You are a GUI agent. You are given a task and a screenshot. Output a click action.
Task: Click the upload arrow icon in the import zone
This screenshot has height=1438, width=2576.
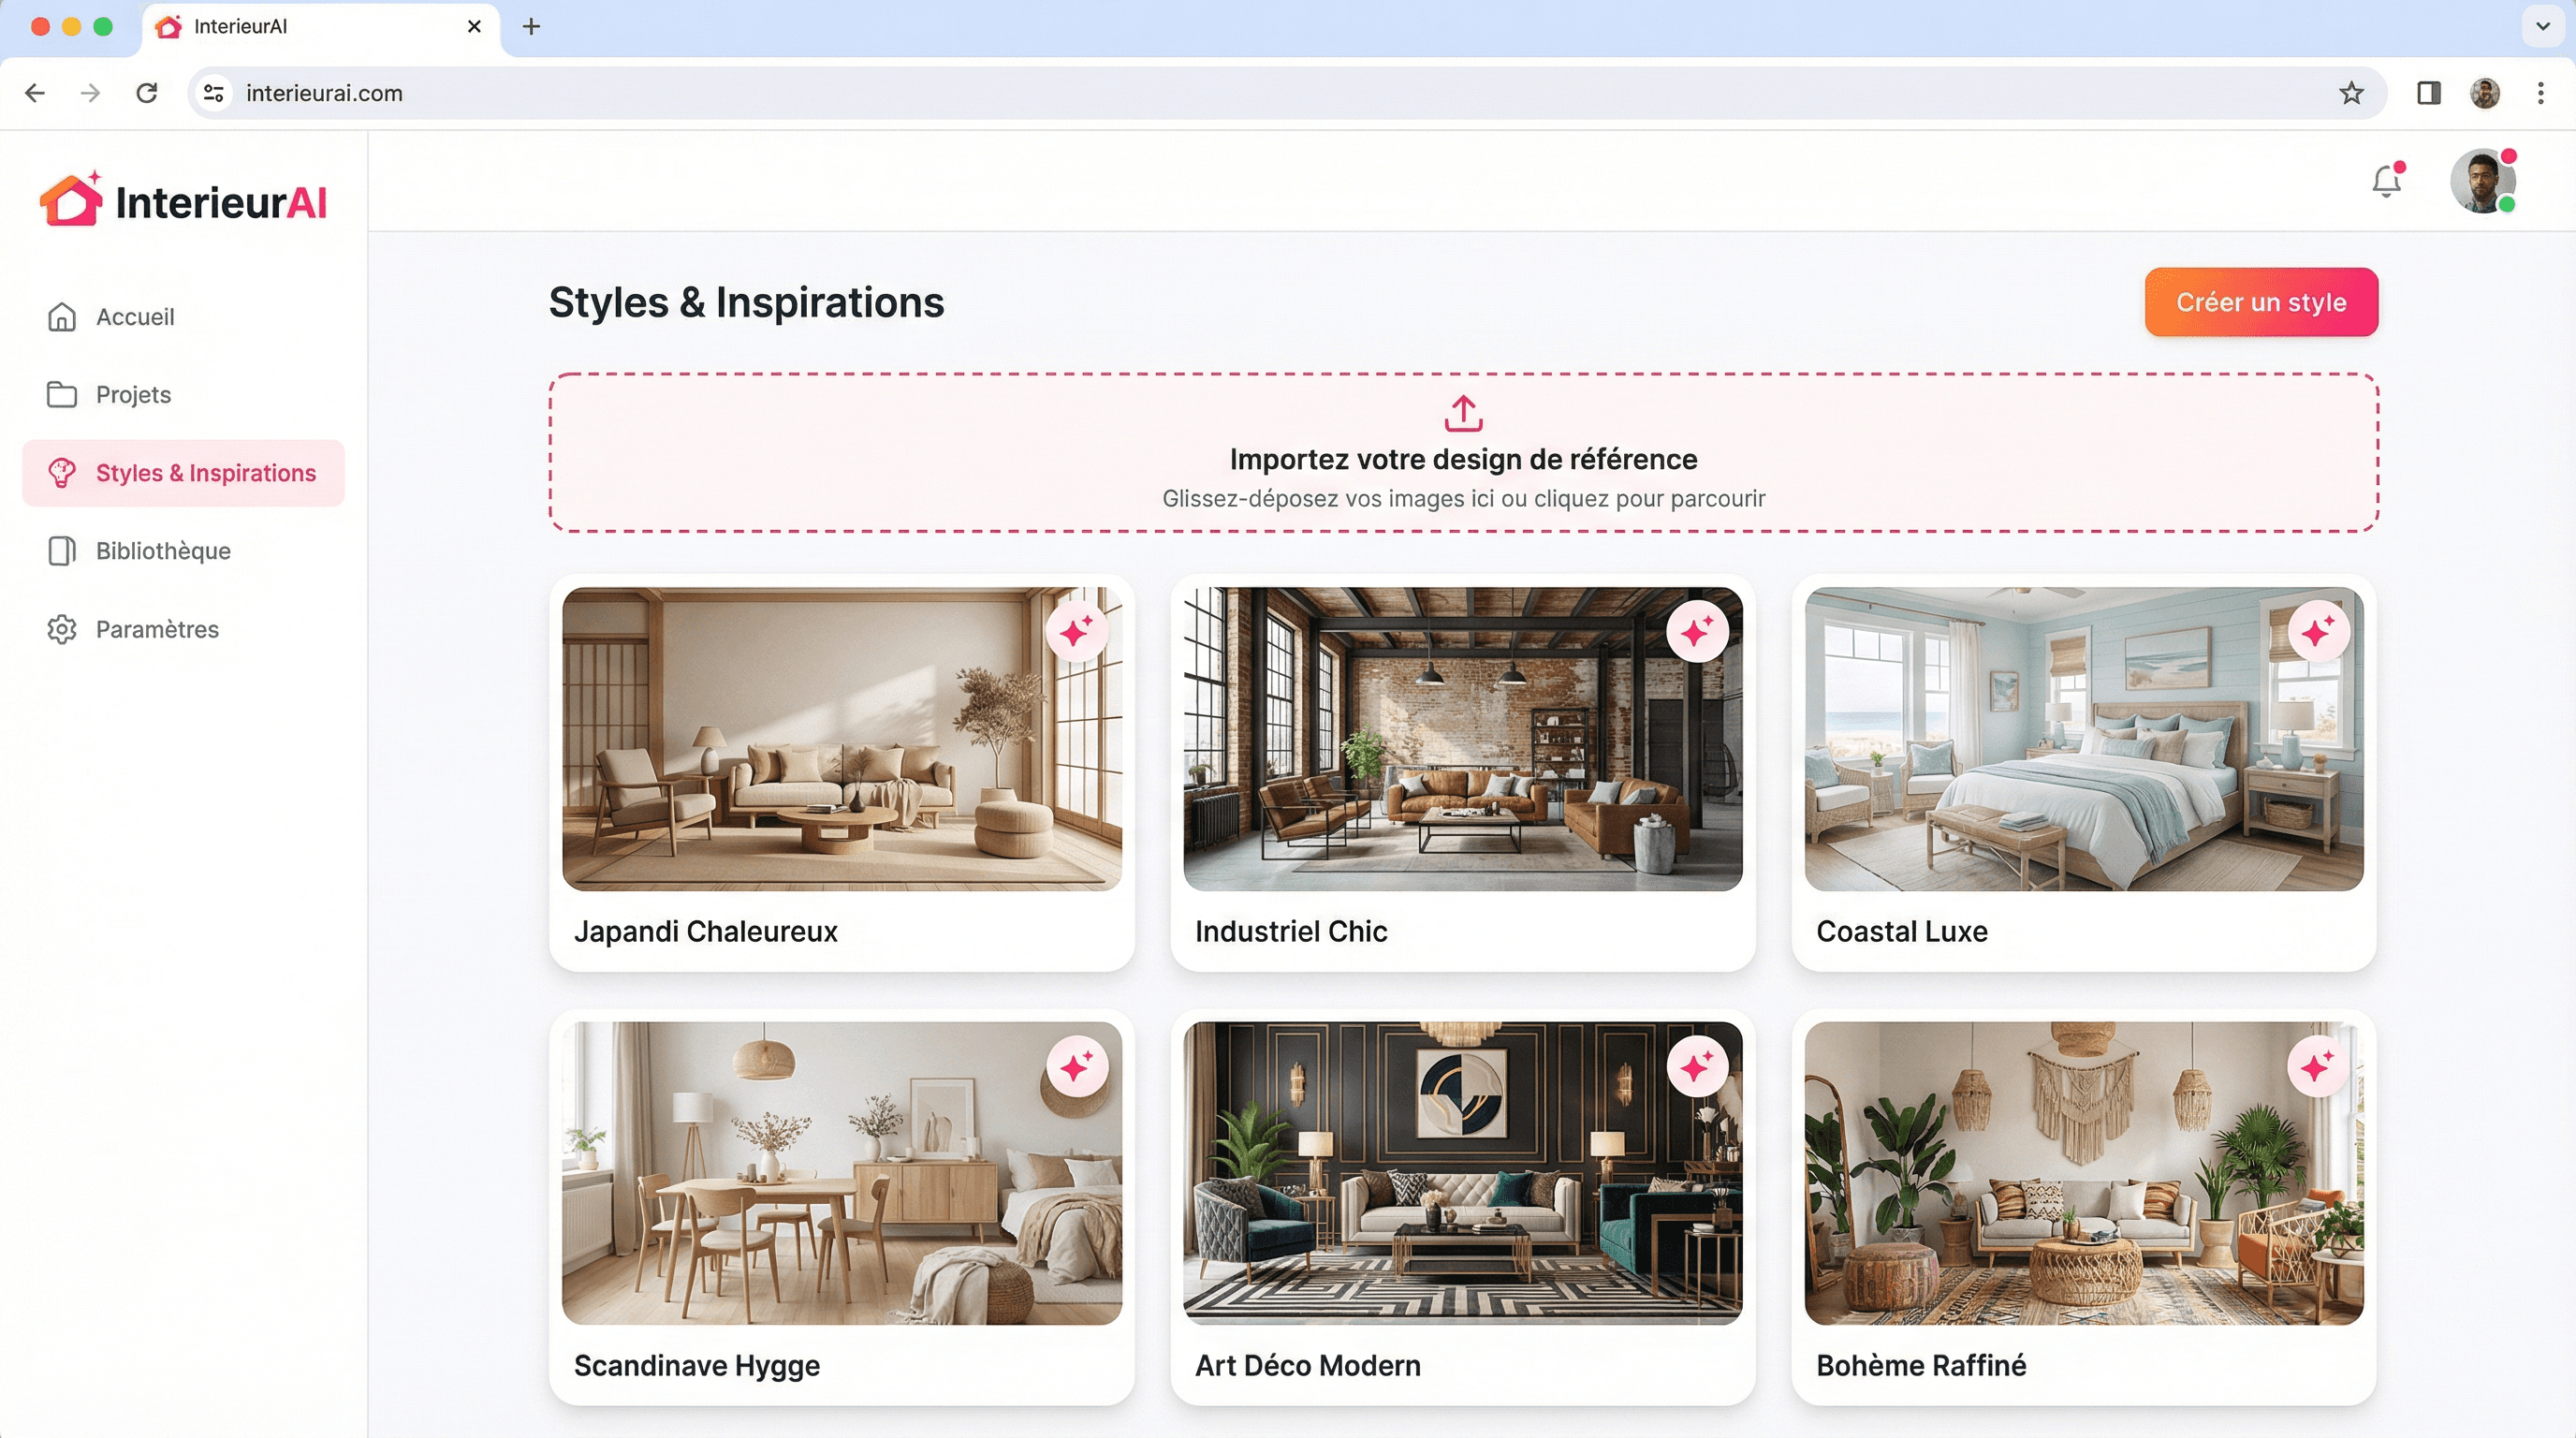tap(1463, 413)
